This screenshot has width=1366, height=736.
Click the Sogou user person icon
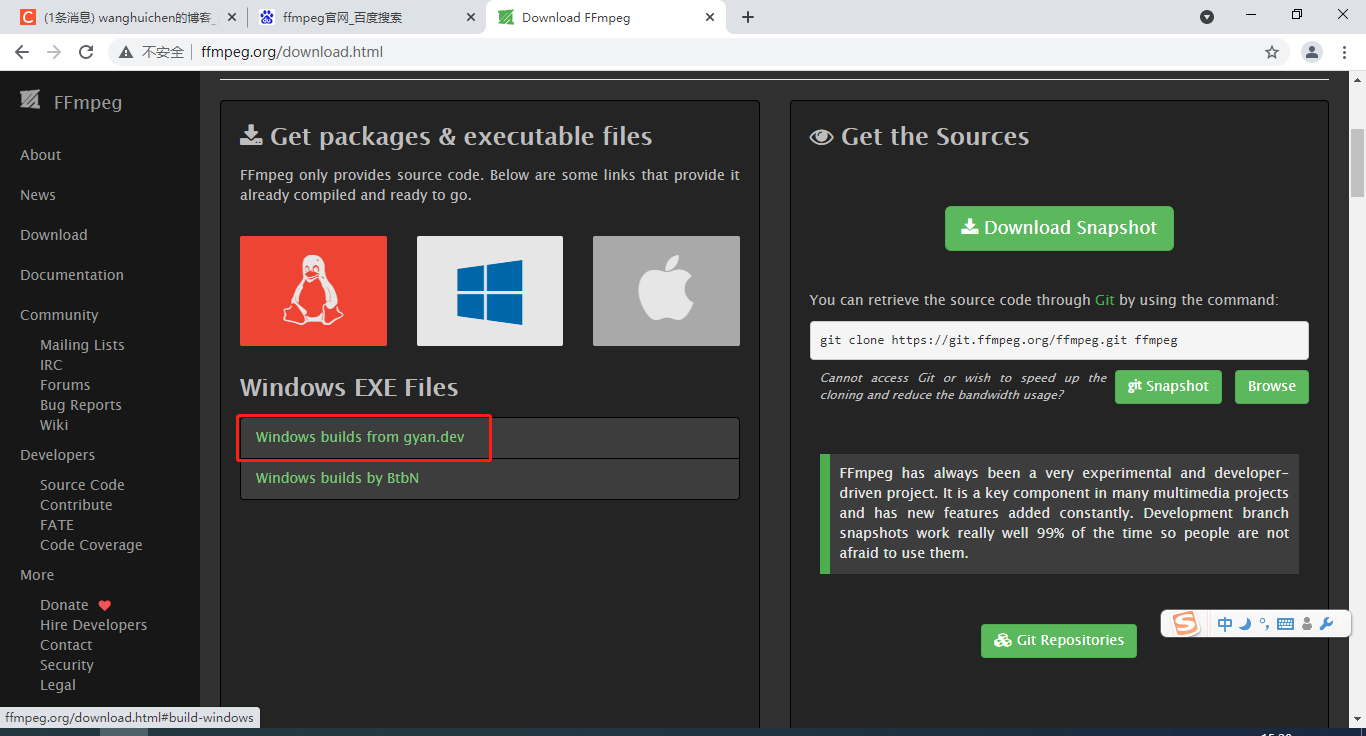[1307, 624]
